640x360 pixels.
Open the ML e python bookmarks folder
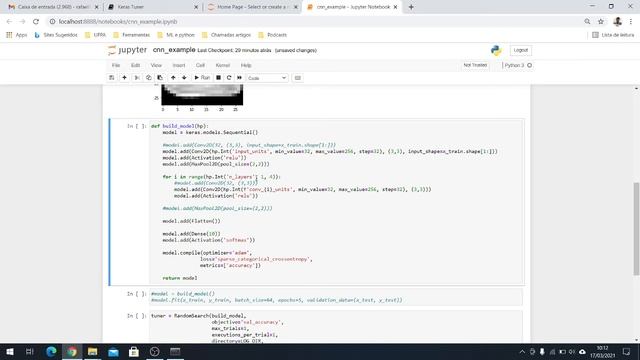click(x=176, y=35)
